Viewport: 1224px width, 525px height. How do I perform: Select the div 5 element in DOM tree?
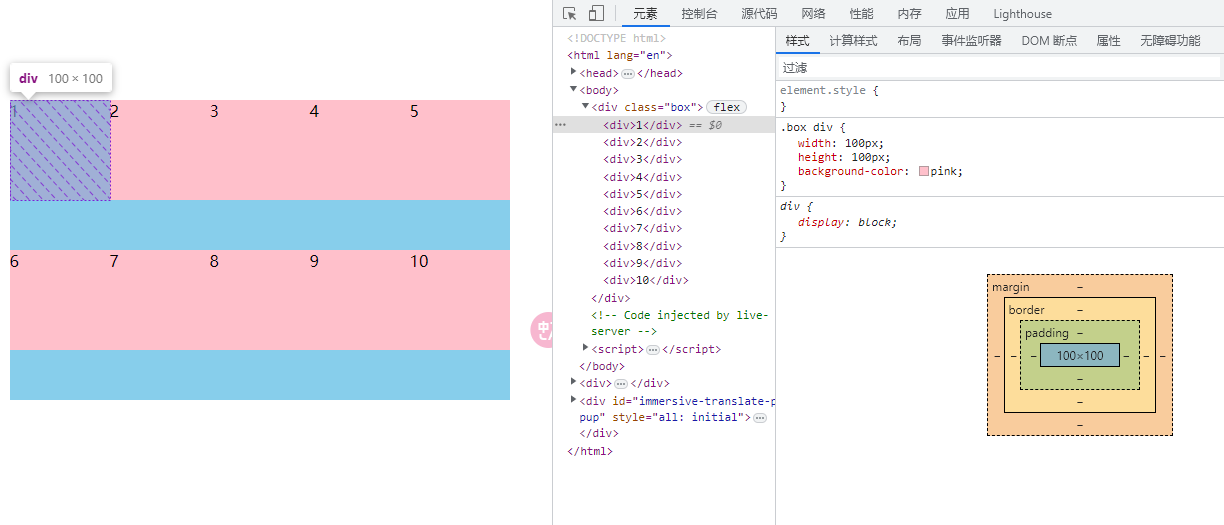[x=642, y=194]
